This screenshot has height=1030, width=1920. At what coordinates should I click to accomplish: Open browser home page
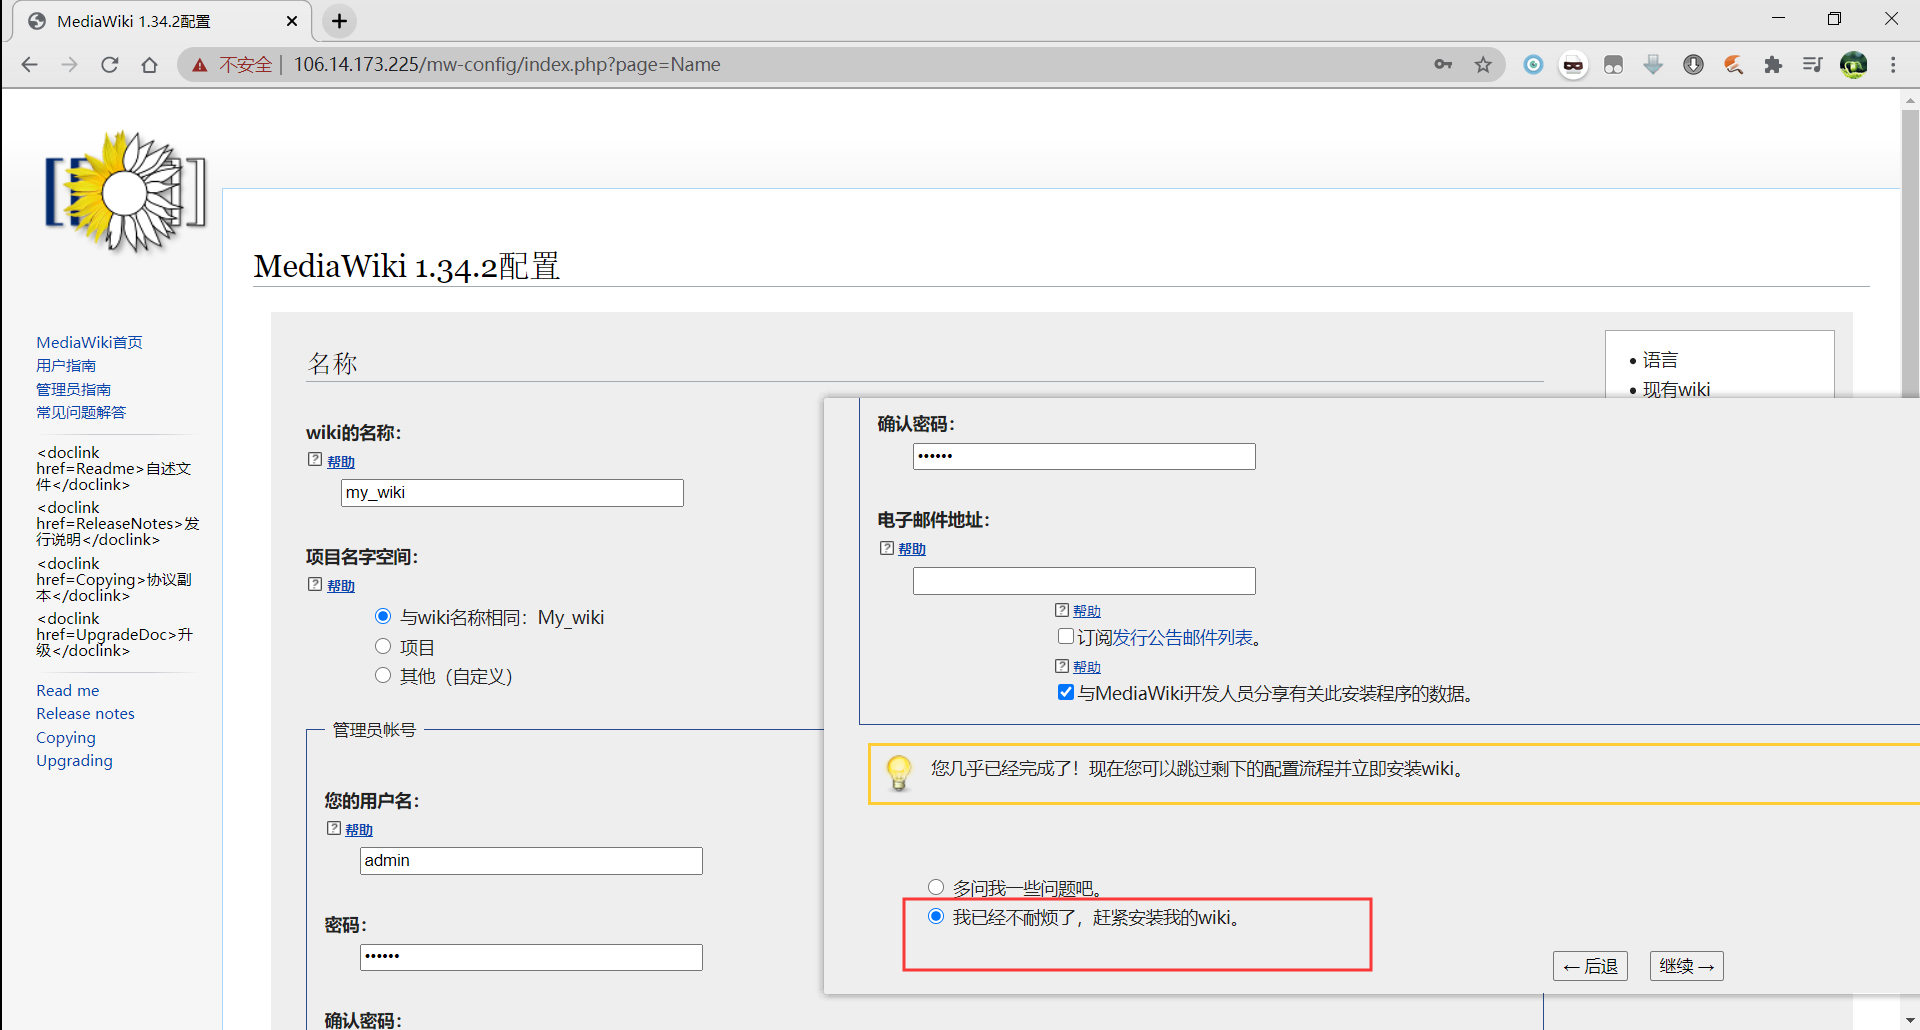150,65
